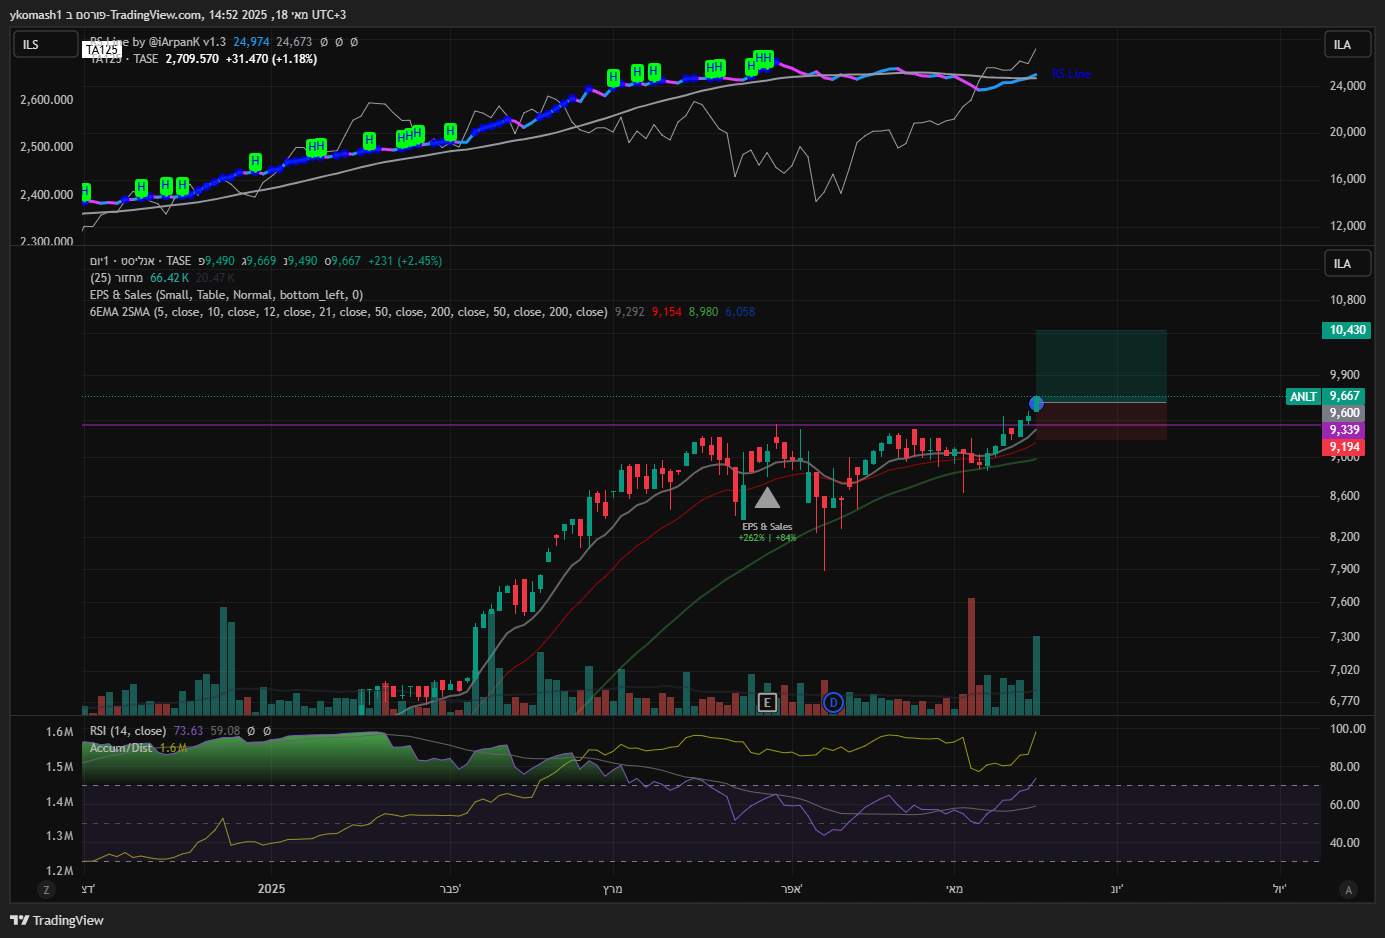Select the green profit zone of the long position
1385x938 pixels.
pyautogui.click(x=1101, y=366)
